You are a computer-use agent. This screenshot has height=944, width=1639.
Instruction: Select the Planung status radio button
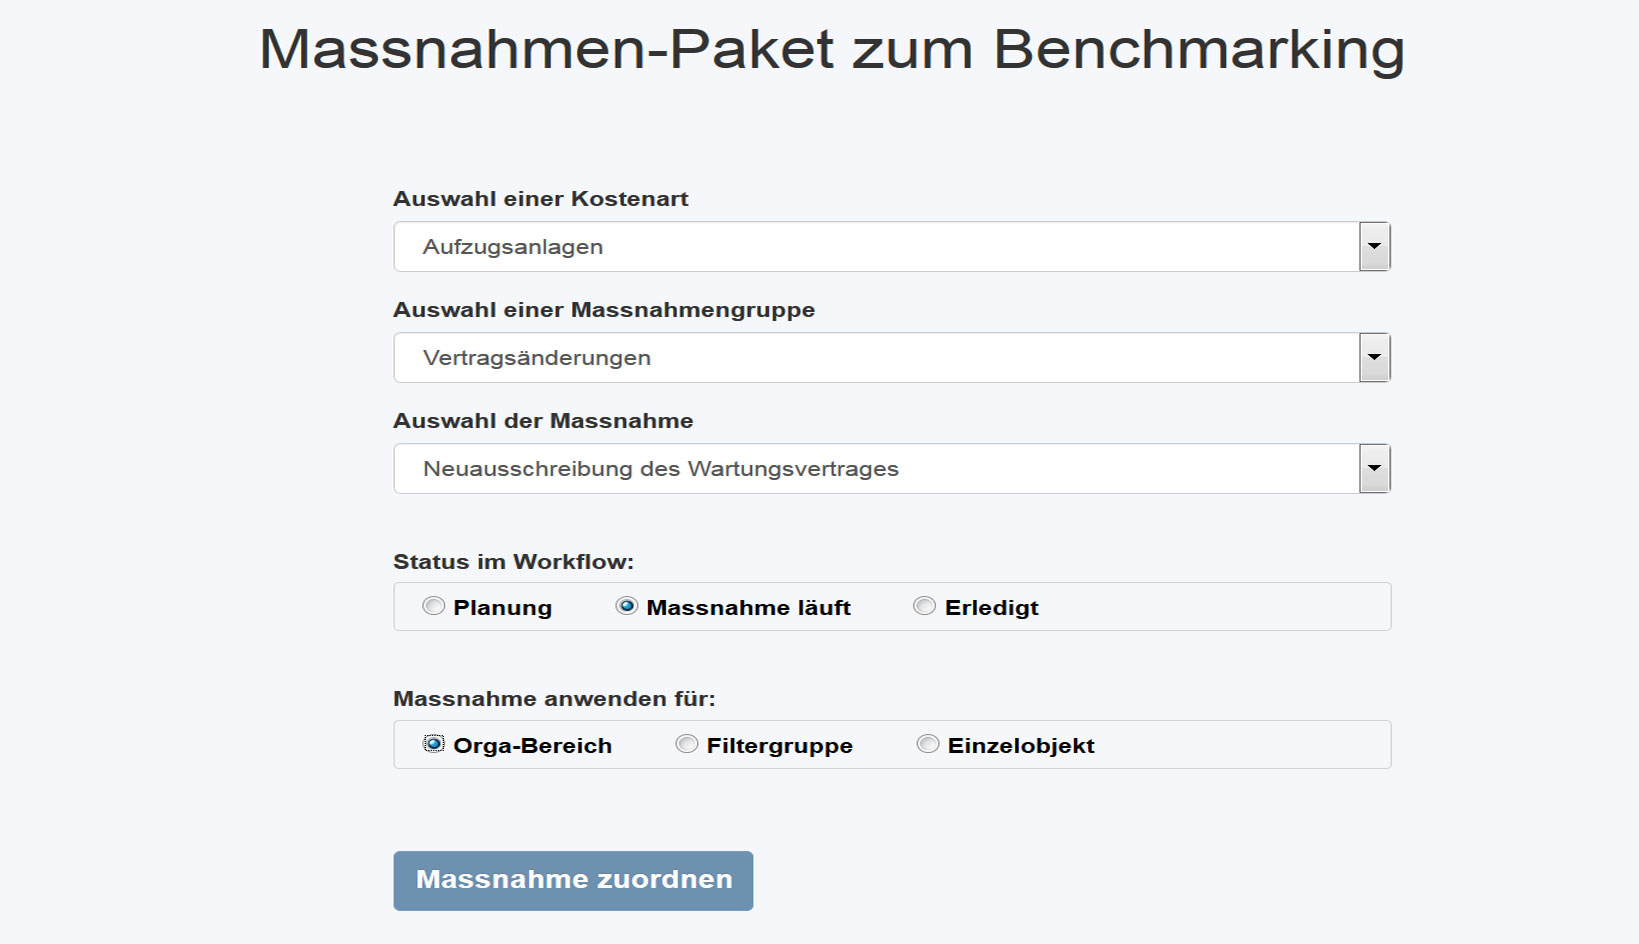pyautogui.click(x=433, y=606)
